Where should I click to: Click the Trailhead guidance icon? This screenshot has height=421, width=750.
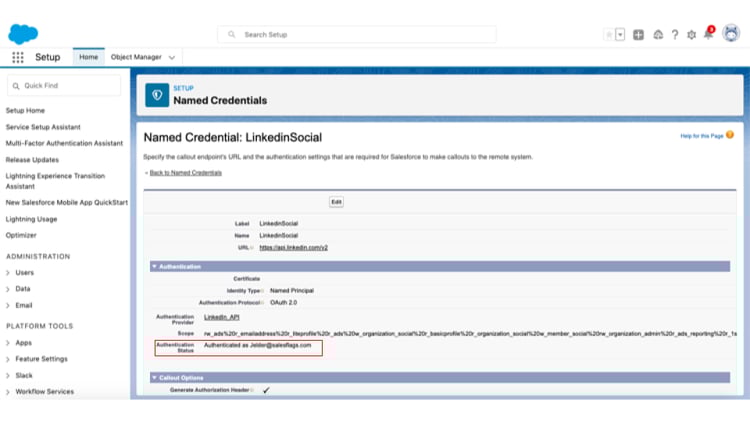(658, 35)
